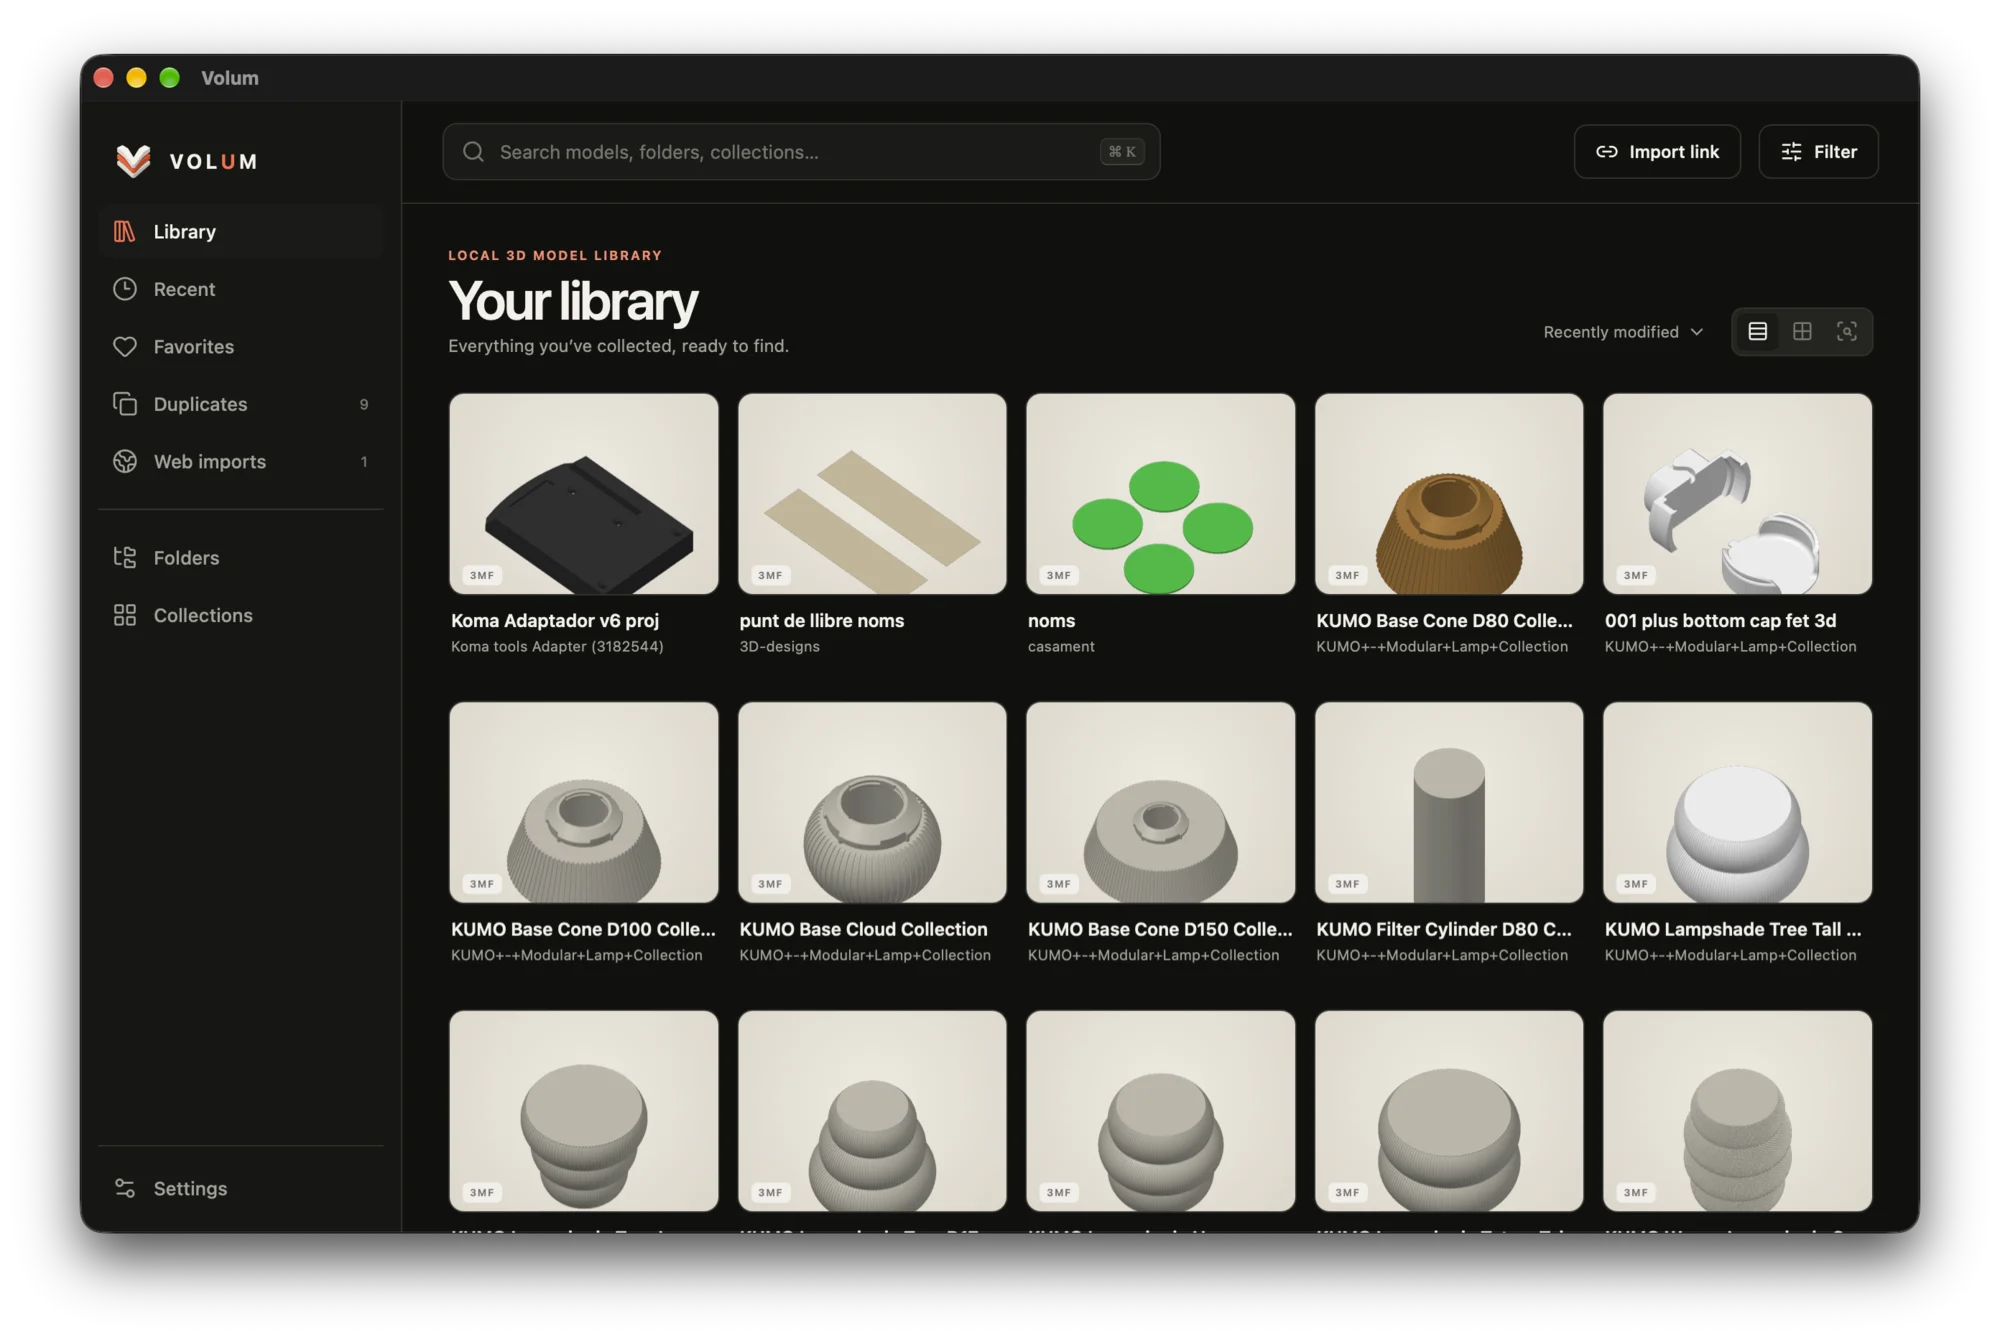Image resolution: width=2000 pixels, height=1339 pixels.
Task: Click the Recent clock icon
Action: click(x=125, y=289)
